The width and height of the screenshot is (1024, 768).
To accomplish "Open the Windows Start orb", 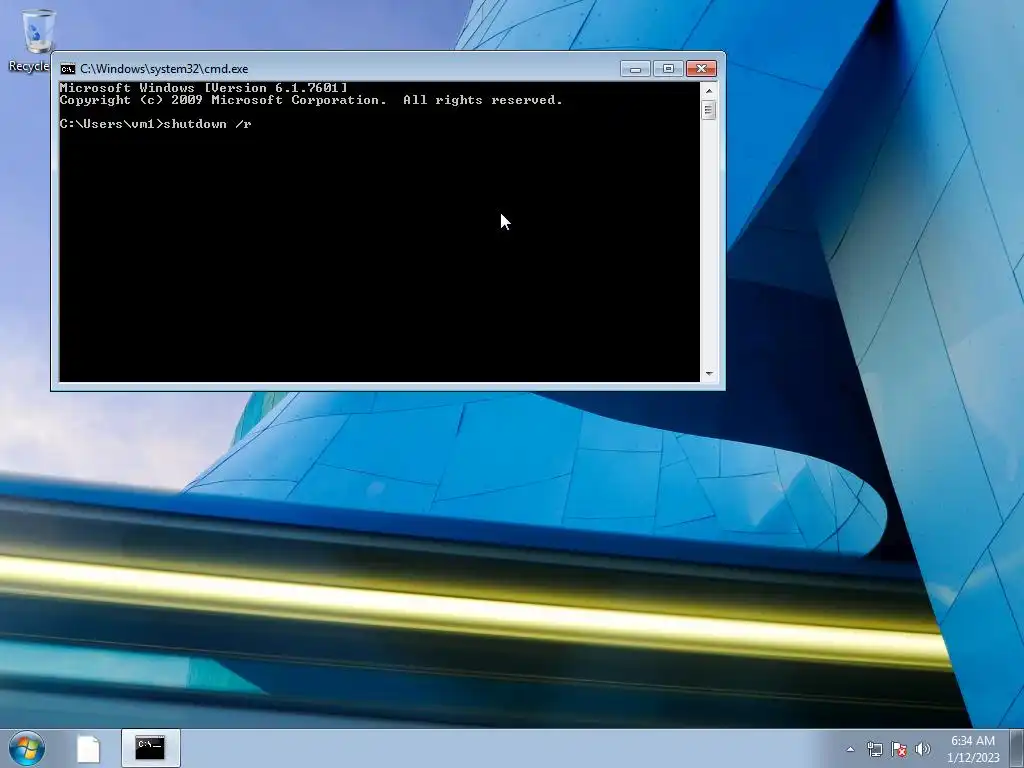I will point(27,748).
